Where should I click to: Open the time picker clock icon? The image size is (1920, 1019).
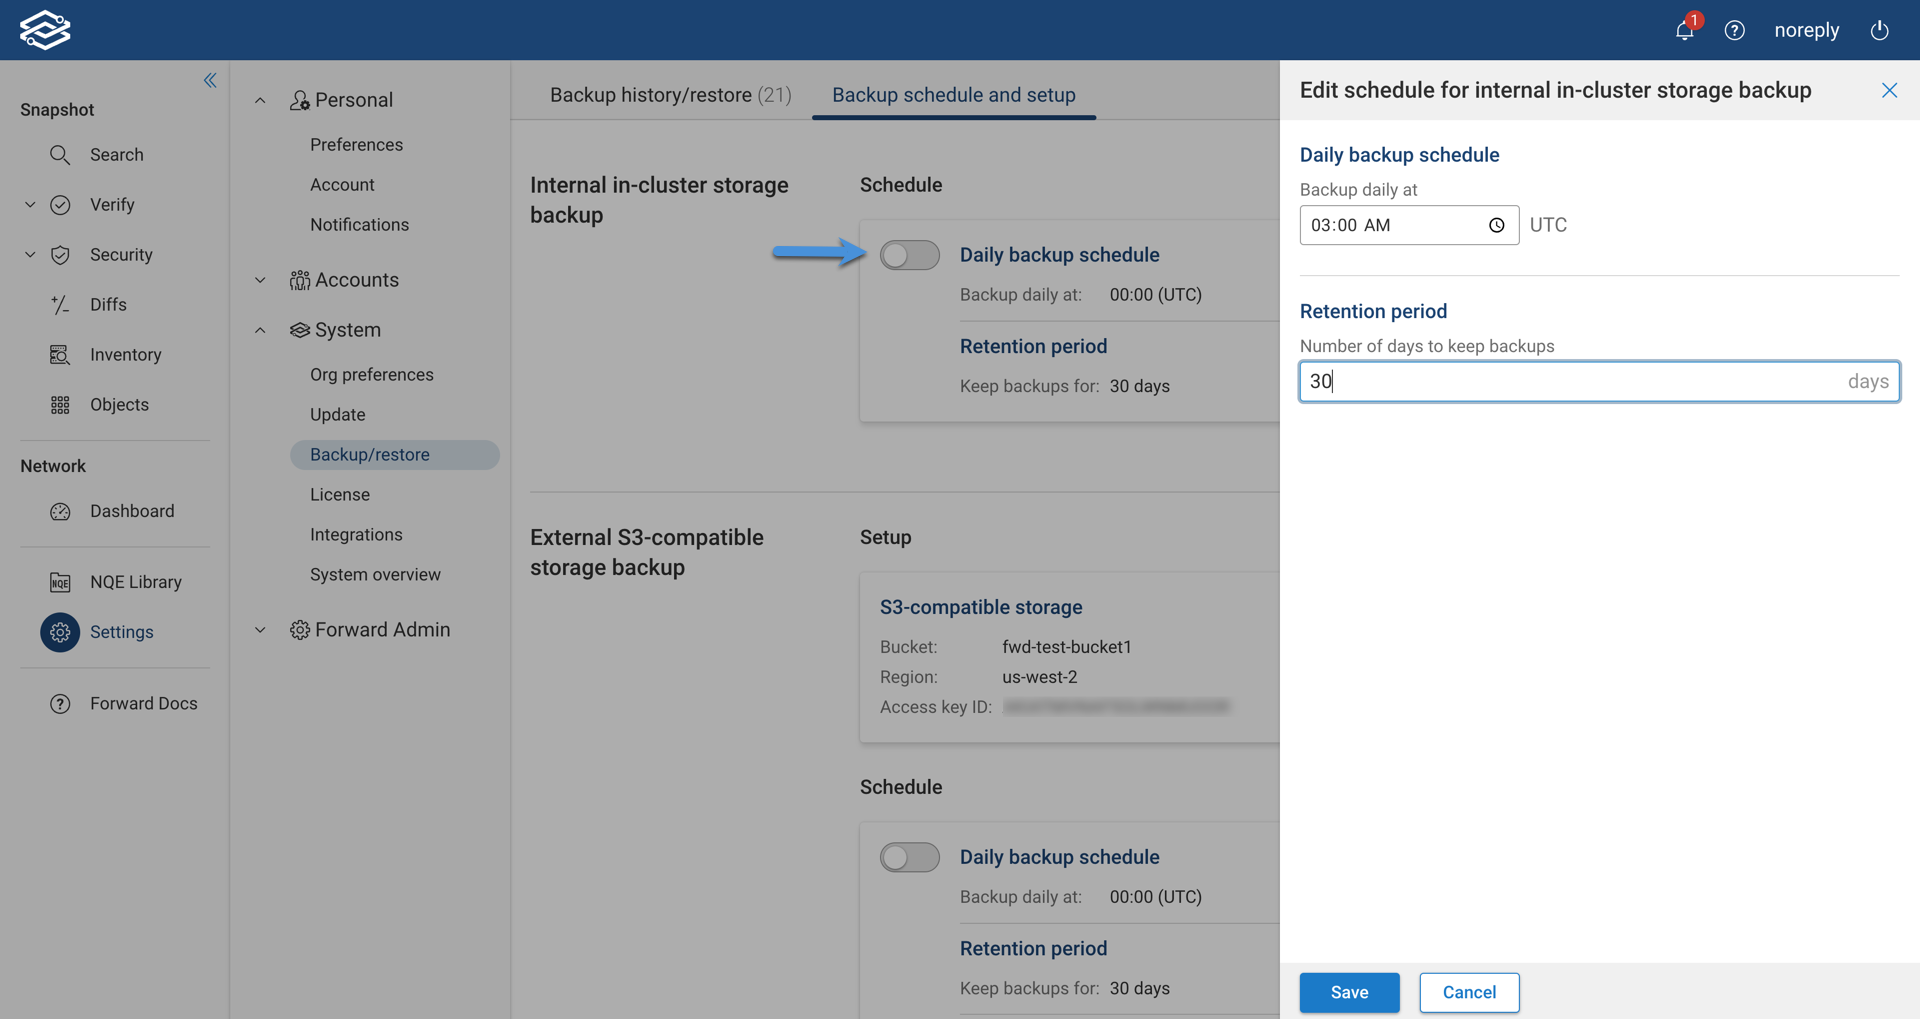point(1496,225)
